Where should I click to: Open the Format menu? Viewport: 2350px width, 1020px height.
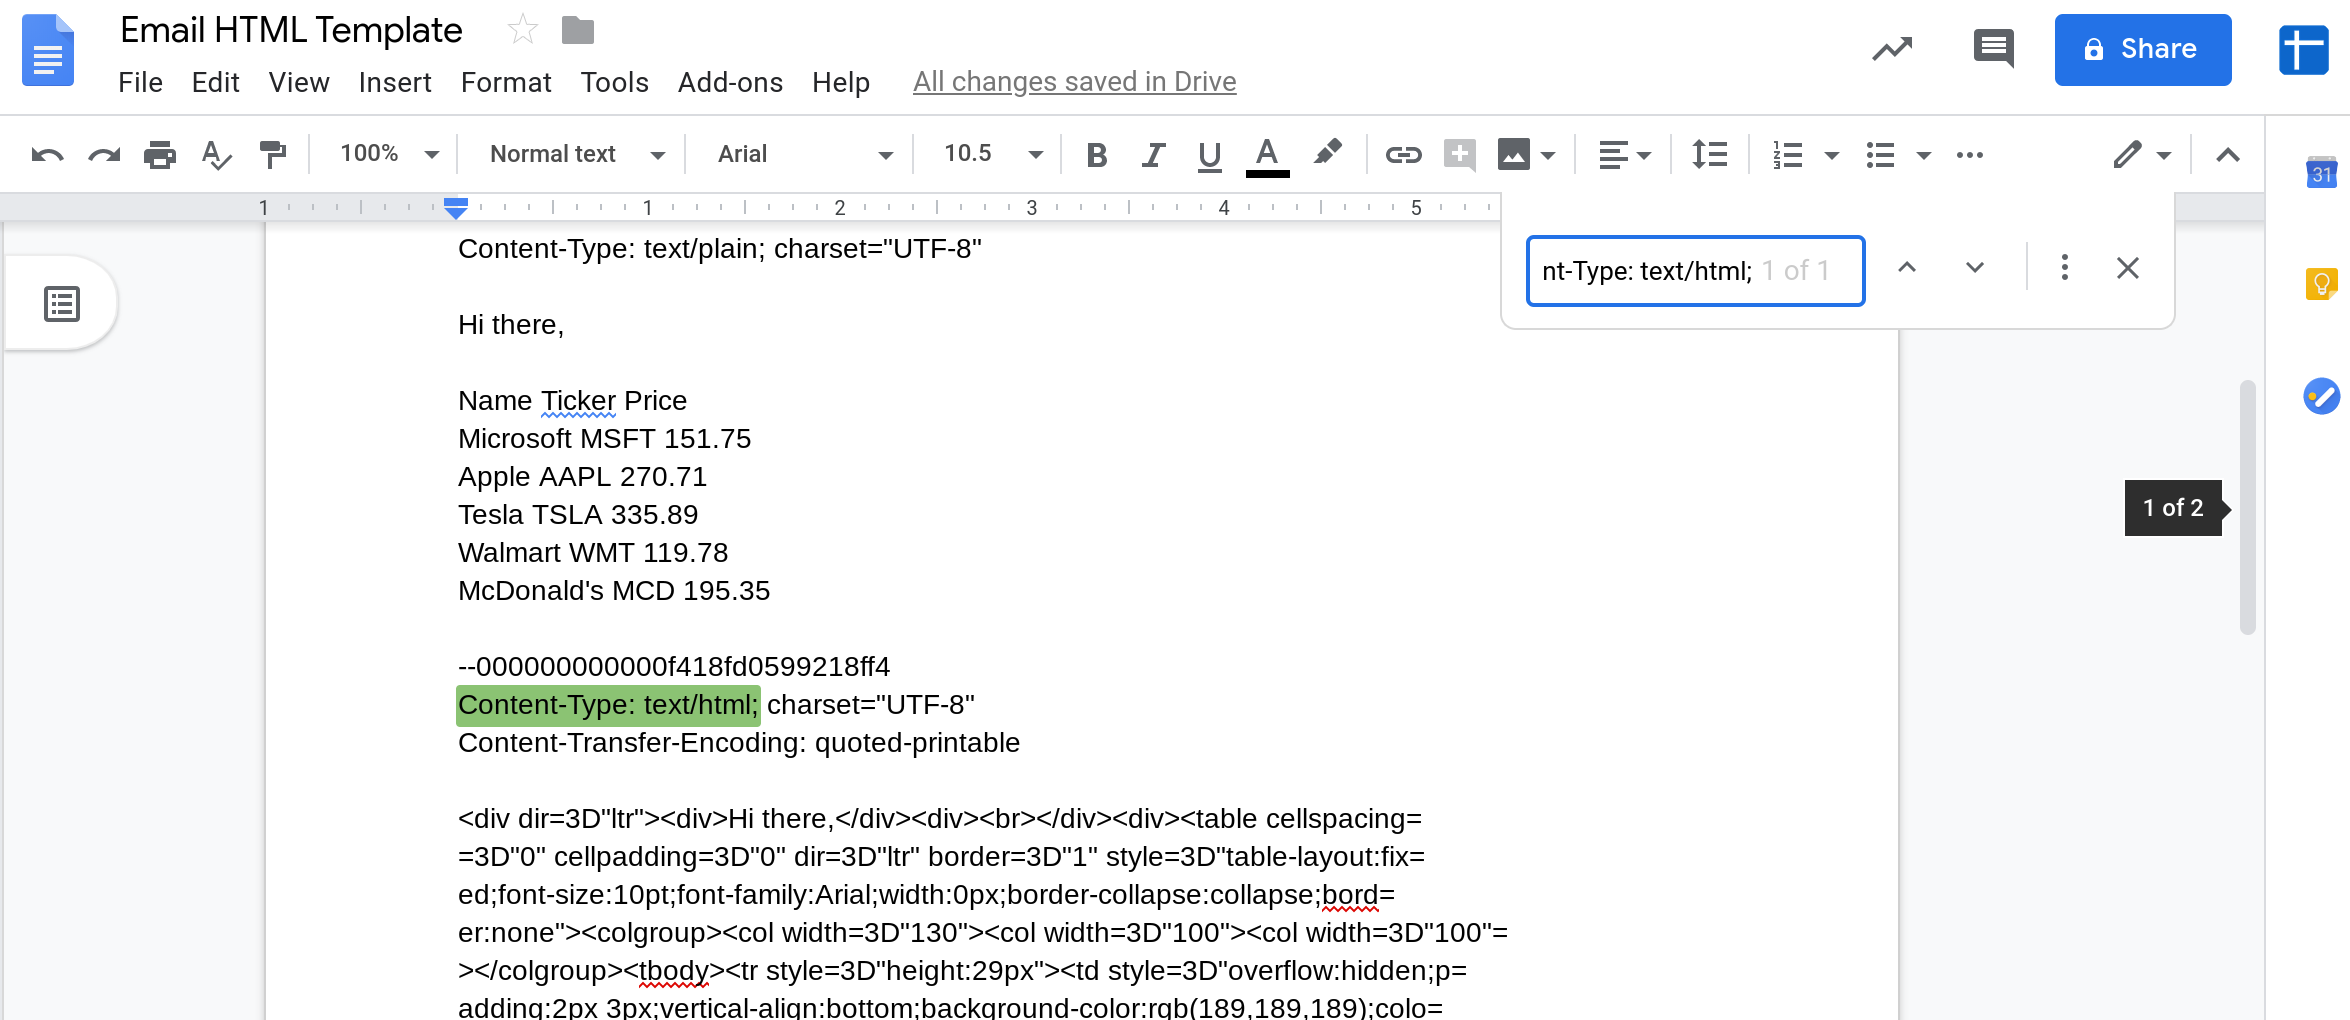[x=506, y=82]
